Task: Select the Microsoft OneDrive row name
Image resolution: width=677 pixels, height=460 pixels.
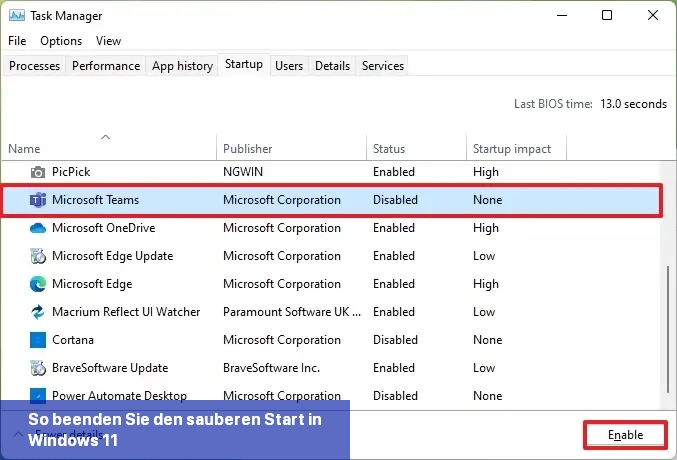Action: click(x=104, y=228)
